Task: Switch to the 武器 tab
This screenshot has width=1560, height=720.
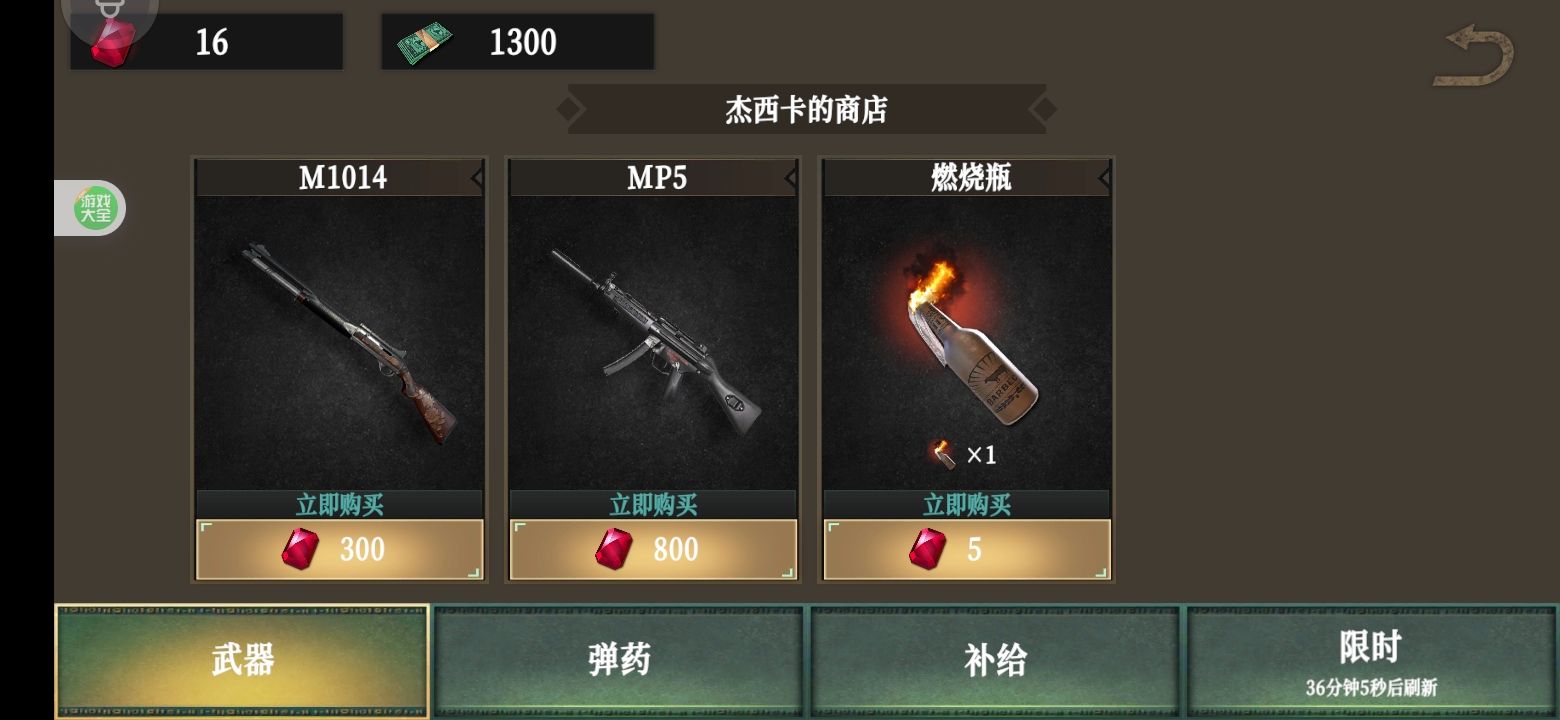Action: click(x=242, y=661)
